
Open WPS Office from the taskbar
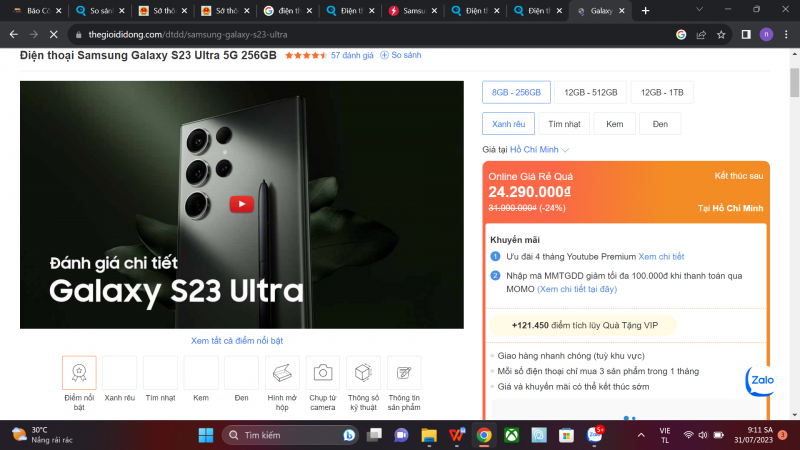pos(457,435)
